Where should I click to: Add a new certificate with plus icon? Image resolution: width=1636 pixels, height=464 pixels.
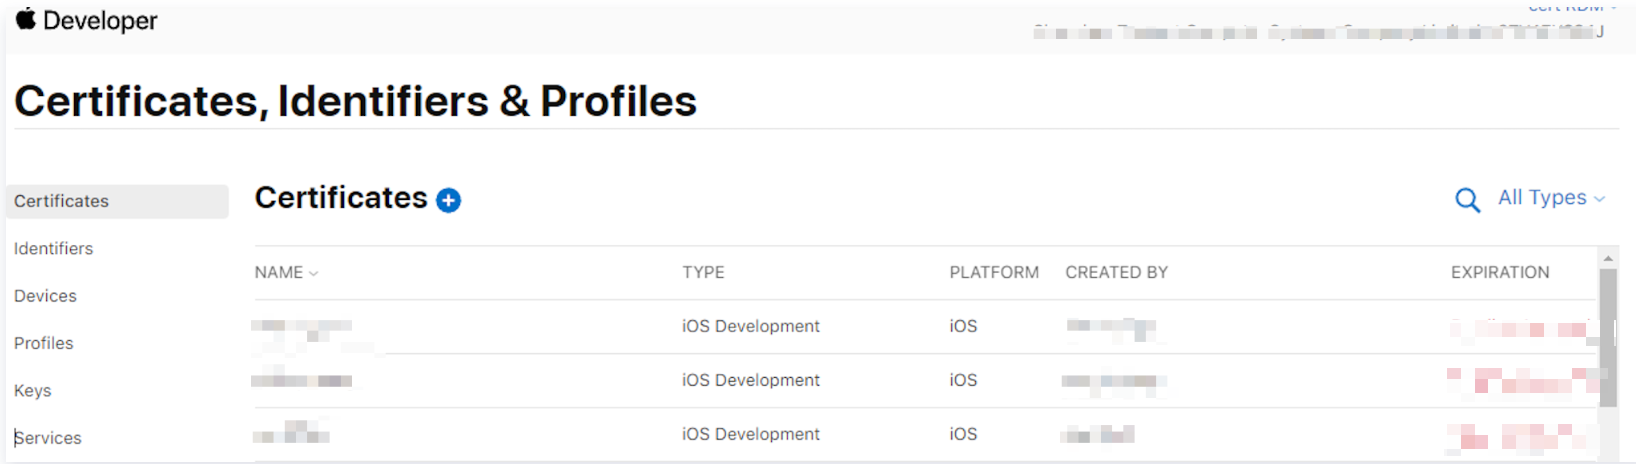click(x=449, y=201)
